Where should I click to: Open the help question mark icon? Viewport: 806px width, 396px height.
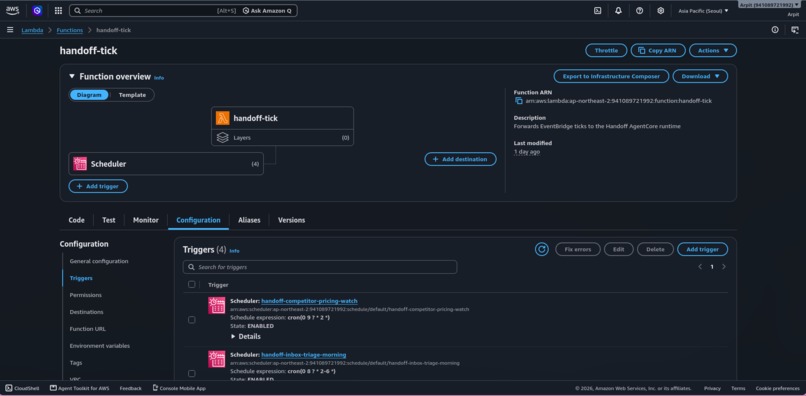click(x=639, y=10)
